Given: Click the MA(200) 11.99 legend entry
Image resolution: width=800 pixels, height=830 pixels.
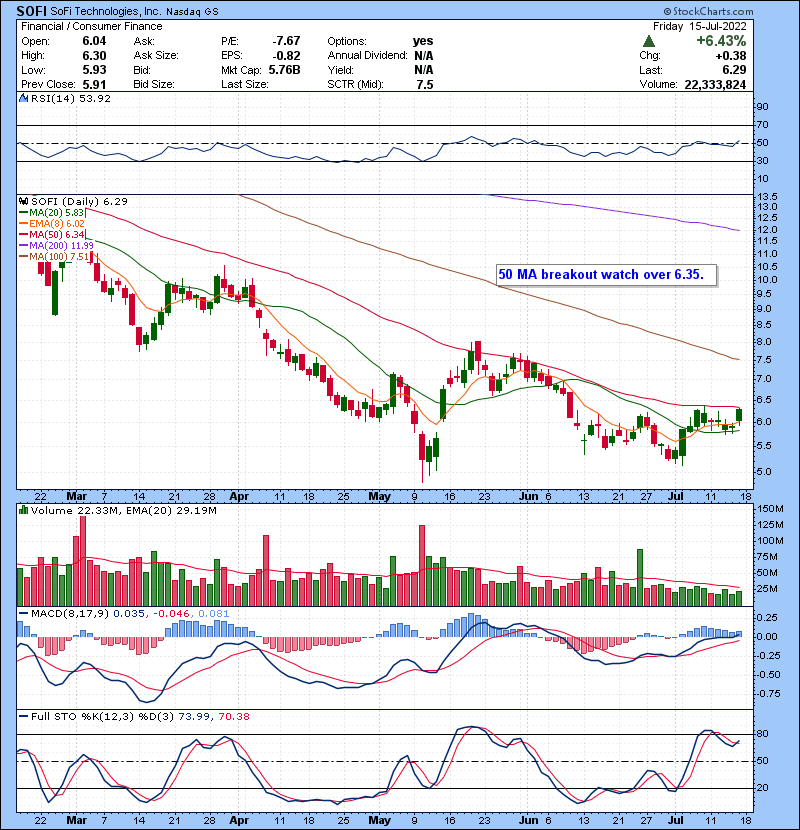Looking at the screenshot, I should (x=56, y=246).
